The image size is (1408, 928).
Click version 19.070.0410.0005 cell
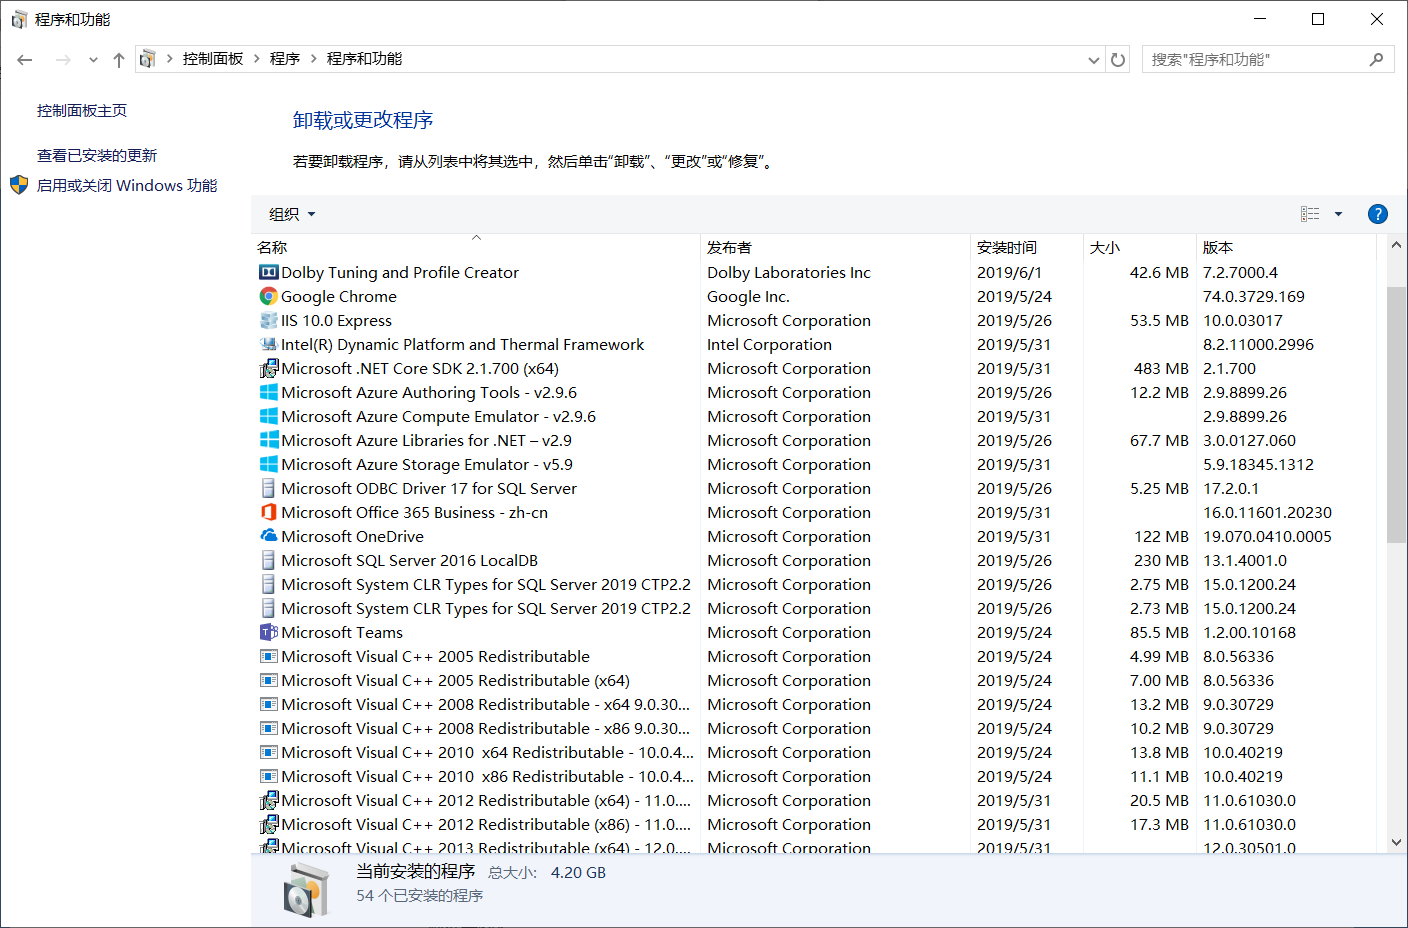(1267, 536)
